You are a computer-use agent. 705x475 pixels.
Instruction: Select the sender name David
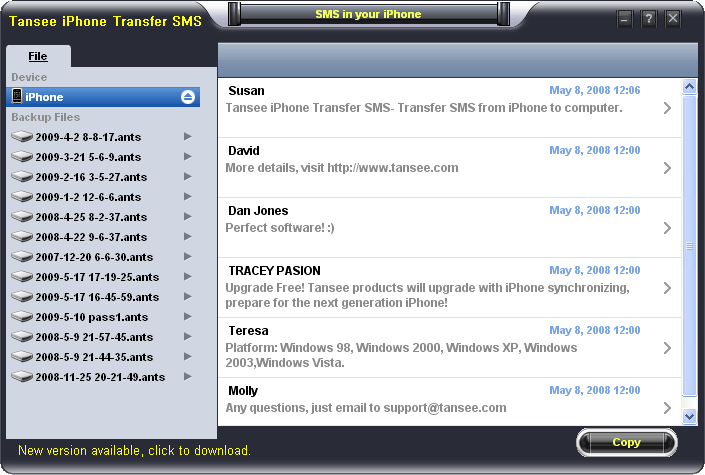(x=244, y=151)
